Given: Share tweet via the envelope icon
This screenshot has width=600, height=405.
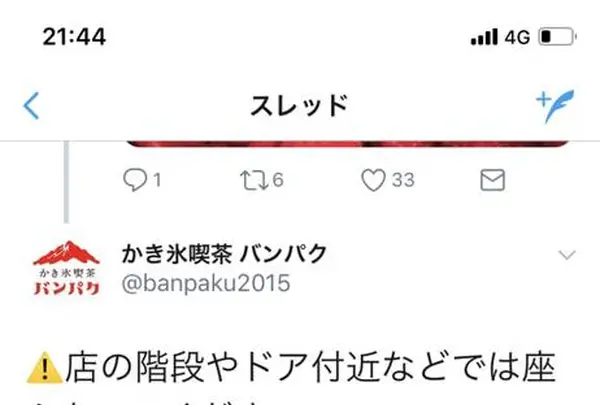Looking at the screenshot, I should 492,180.
